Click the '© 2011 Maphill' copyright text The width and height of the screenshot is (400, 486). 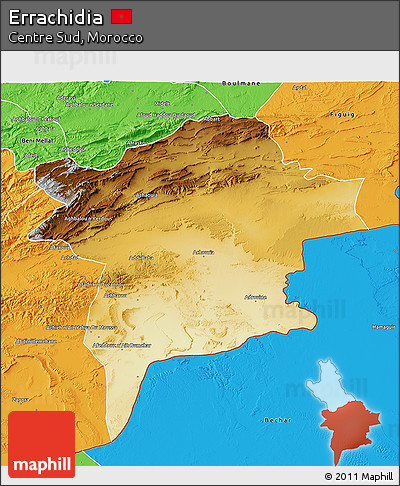tap(359, 476)
